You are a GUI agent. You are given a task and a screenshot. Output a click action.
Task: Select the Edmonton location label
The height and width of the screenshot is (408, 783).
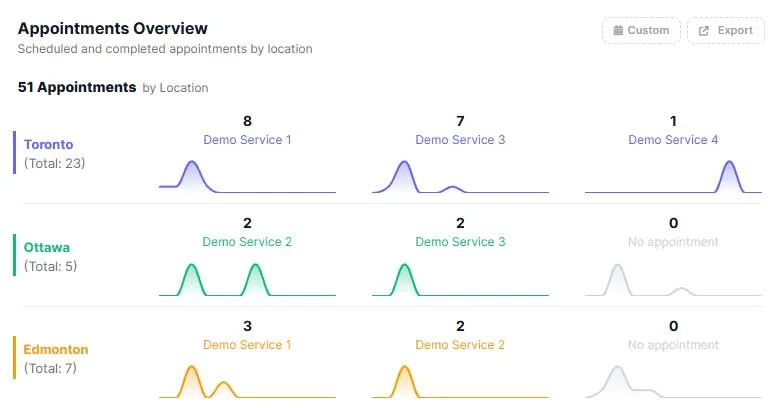pos(56,349)
